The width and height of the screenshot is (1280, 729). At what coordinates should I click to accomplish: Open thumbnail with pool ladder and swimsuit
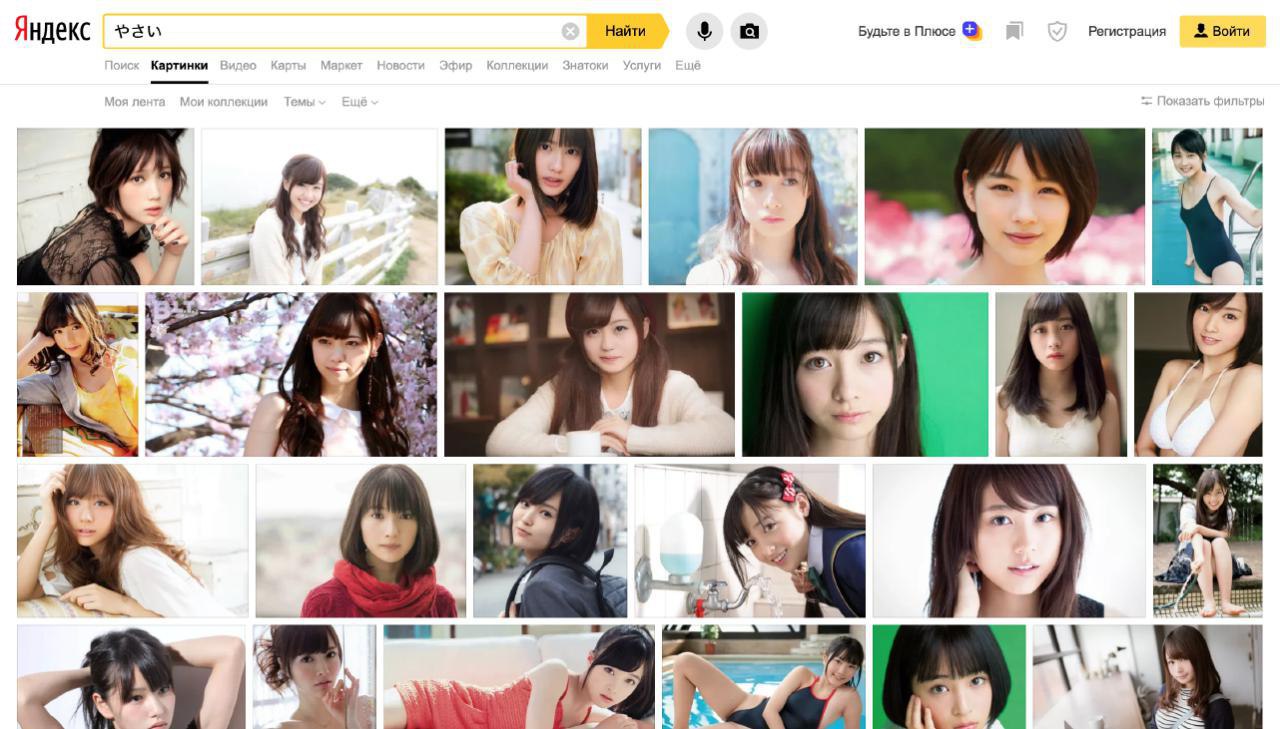pyautogui.click(x=1207, y=206)
